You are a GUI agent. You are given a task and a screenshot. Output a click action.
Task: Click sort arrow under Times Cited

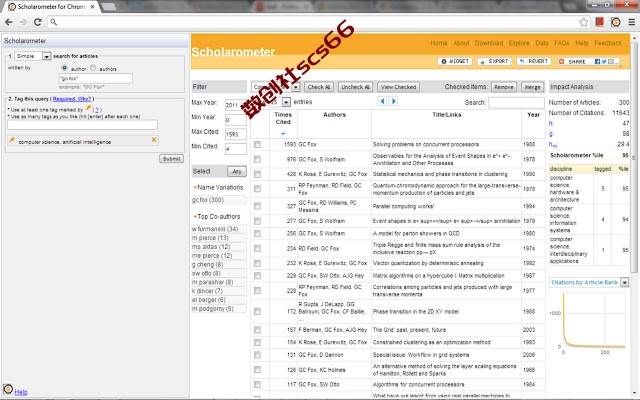pyautogui.click(x=283, y=133)
